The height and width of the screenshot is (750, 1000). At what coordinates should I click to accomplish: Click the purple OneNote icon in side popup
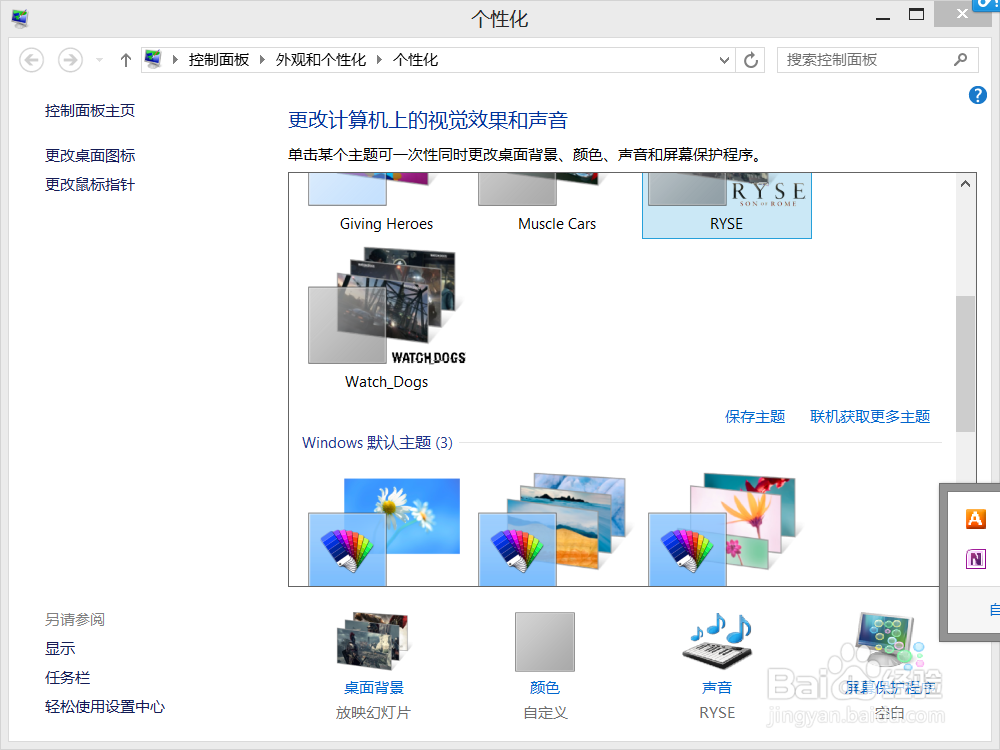click(x=976, y=559)
